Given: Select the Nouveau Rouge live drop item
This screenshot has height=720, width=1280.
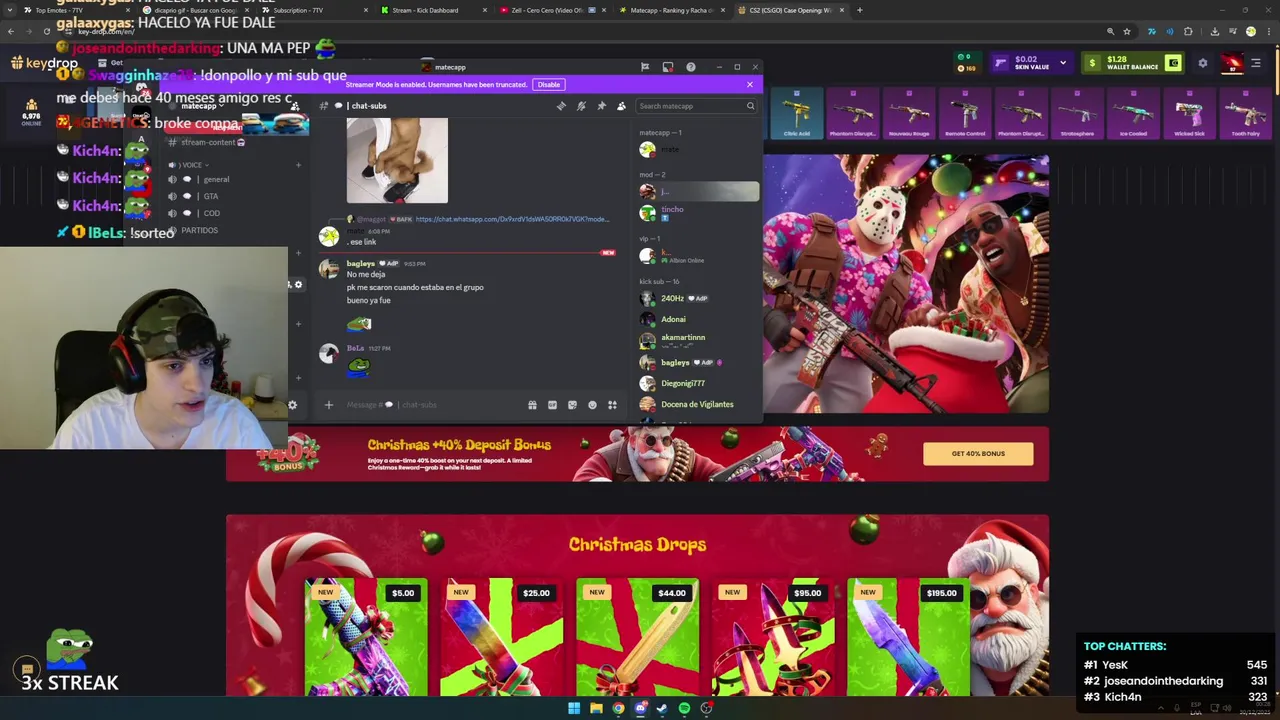Looking at the screenshot, I should coord(909,113).
